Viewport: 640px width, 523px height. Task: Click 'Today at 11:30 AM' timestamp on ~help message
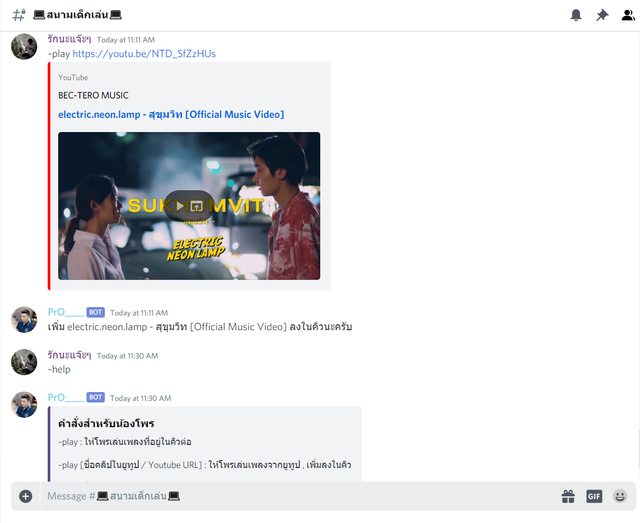(127, 356)
